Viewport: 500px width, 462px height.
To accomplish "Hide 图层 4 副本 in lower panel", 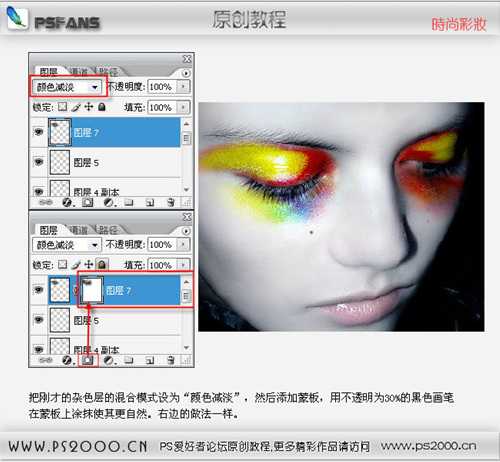I will (x=39, y=349).
